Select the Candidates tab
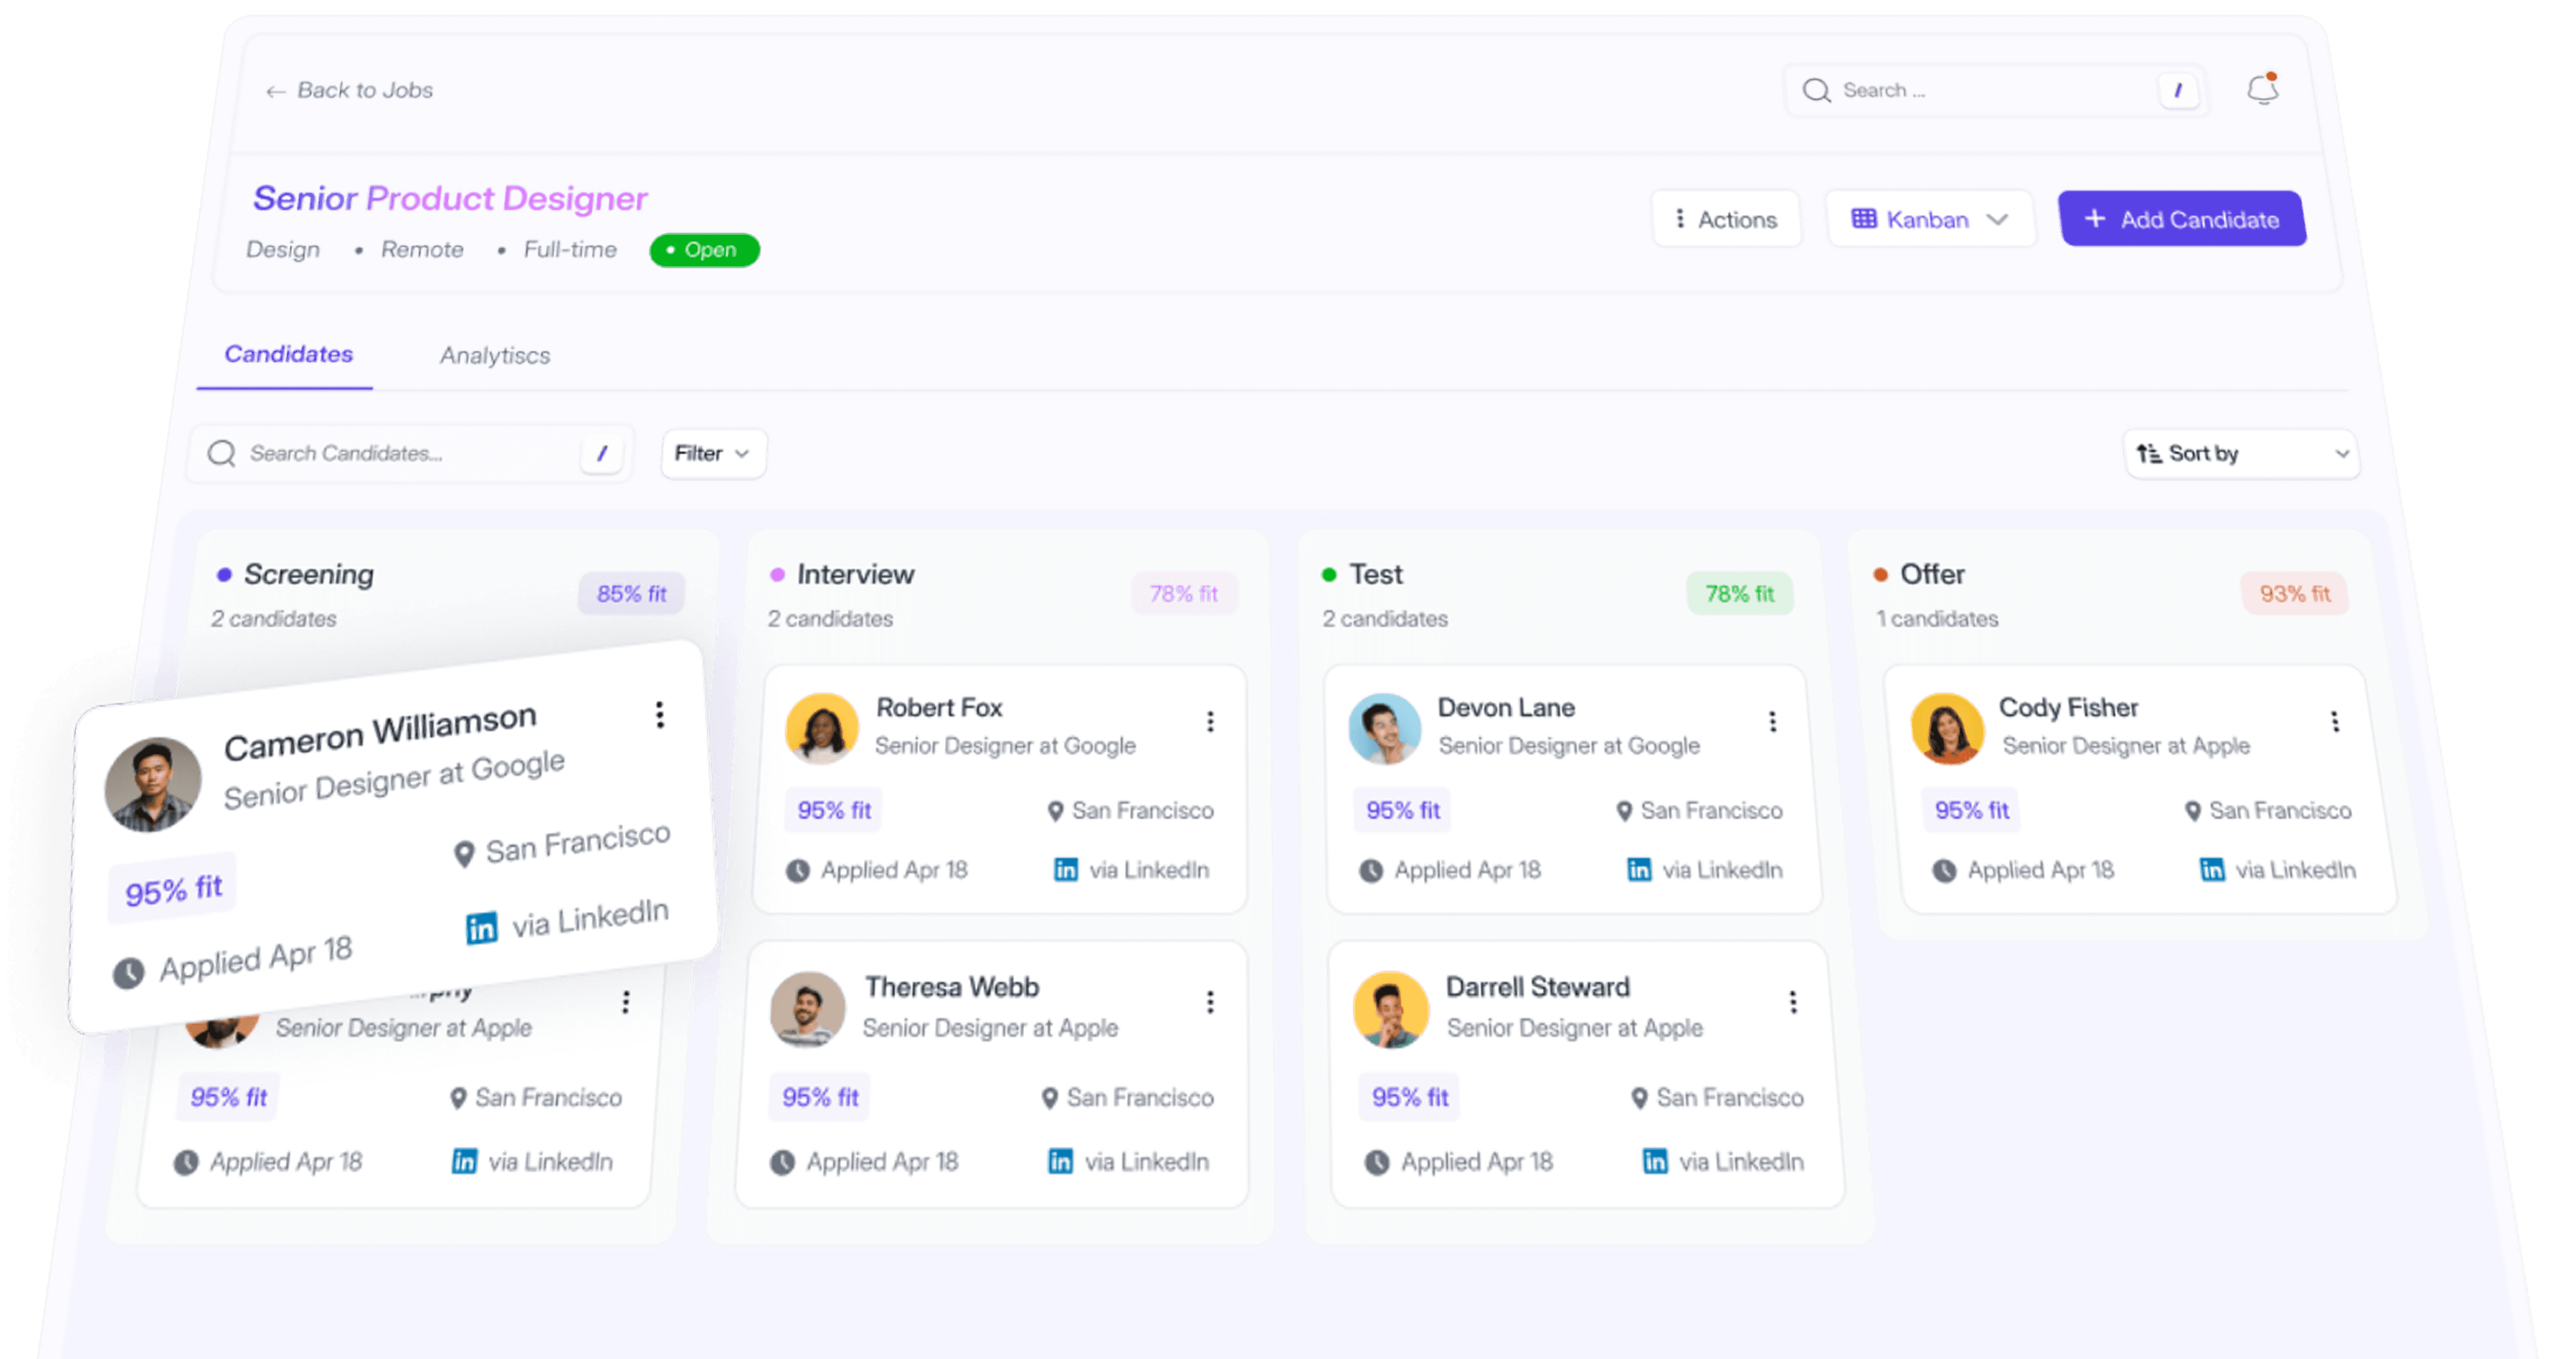 288,354
